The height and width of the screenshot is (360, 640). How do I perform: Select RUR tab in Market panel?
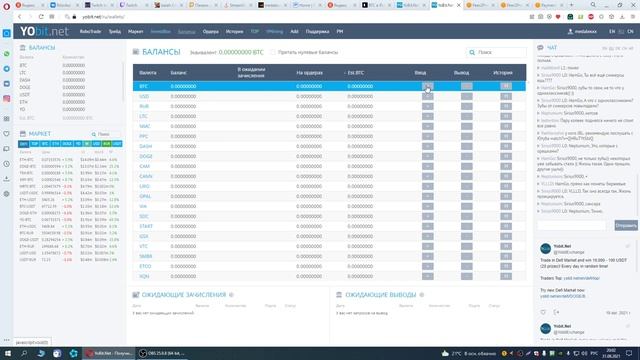tap(107, 144)
